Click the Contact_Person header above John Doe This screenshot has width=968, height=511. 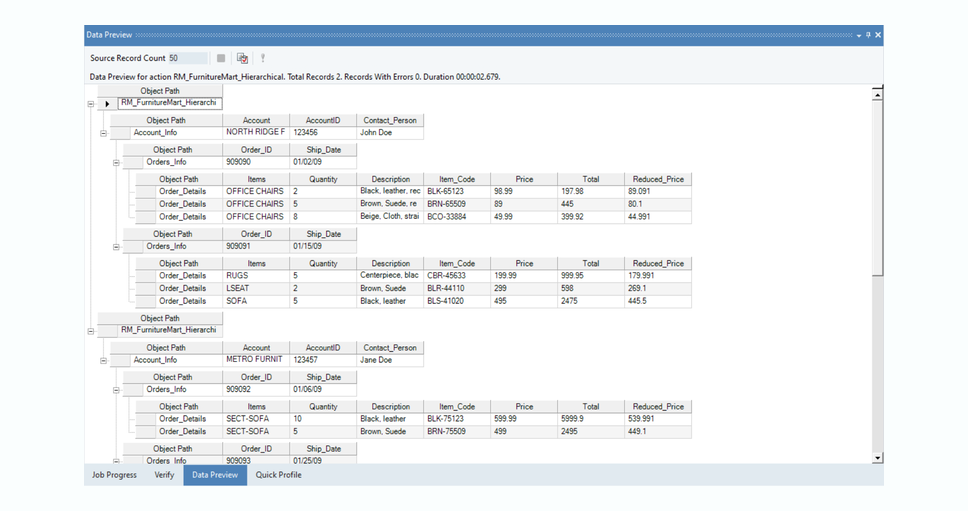pyautogui.click(x=390, y=120)
